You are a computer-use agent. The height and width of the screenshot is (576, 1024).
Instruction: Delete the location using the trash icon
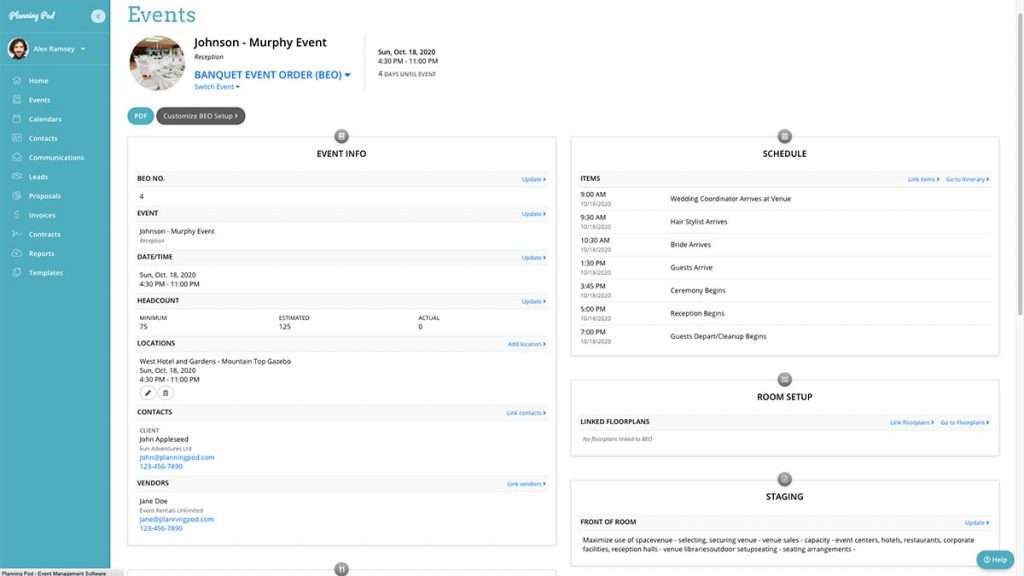pos(165,393)
